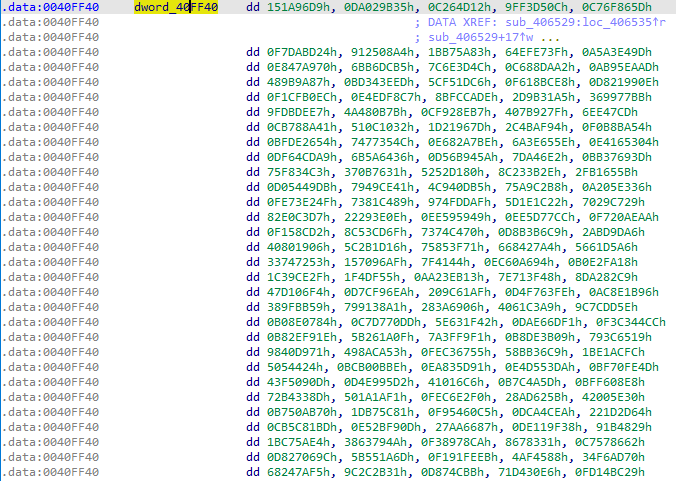Select value 4C940DB5h
The height and width of the screenshot is (481, 676).
click(x=460, y=187)
